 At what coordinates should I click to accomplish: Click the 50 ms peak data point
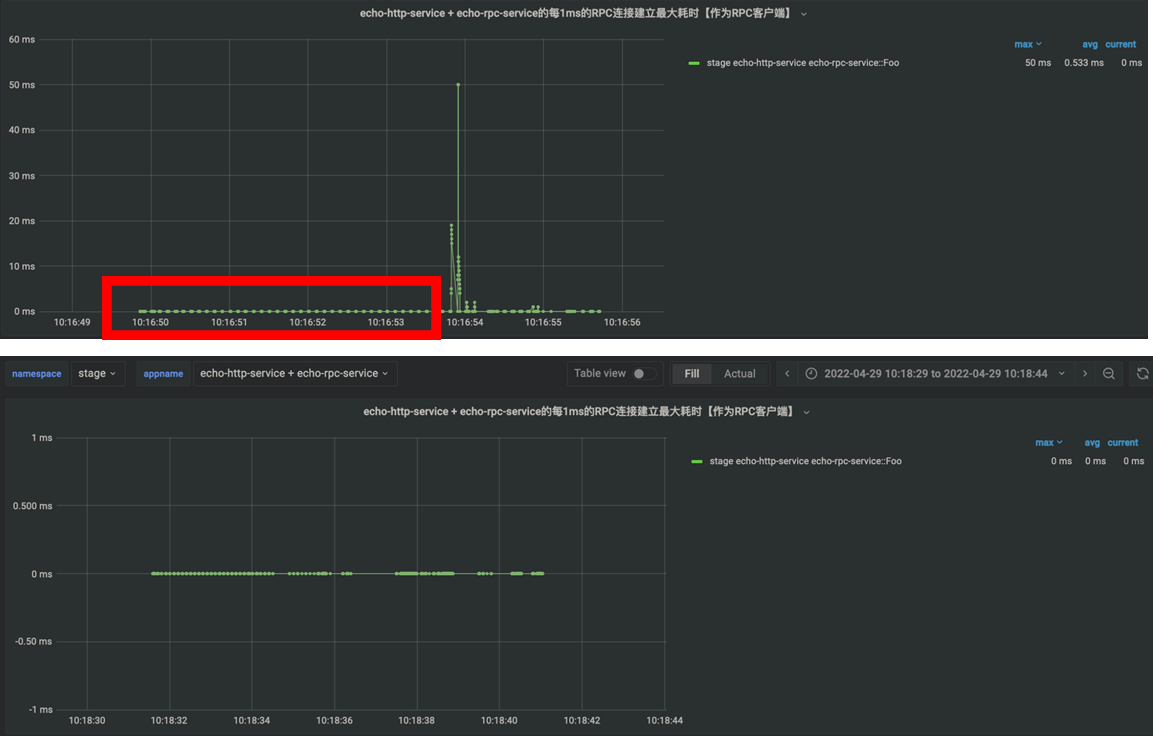tap(458, 85)
